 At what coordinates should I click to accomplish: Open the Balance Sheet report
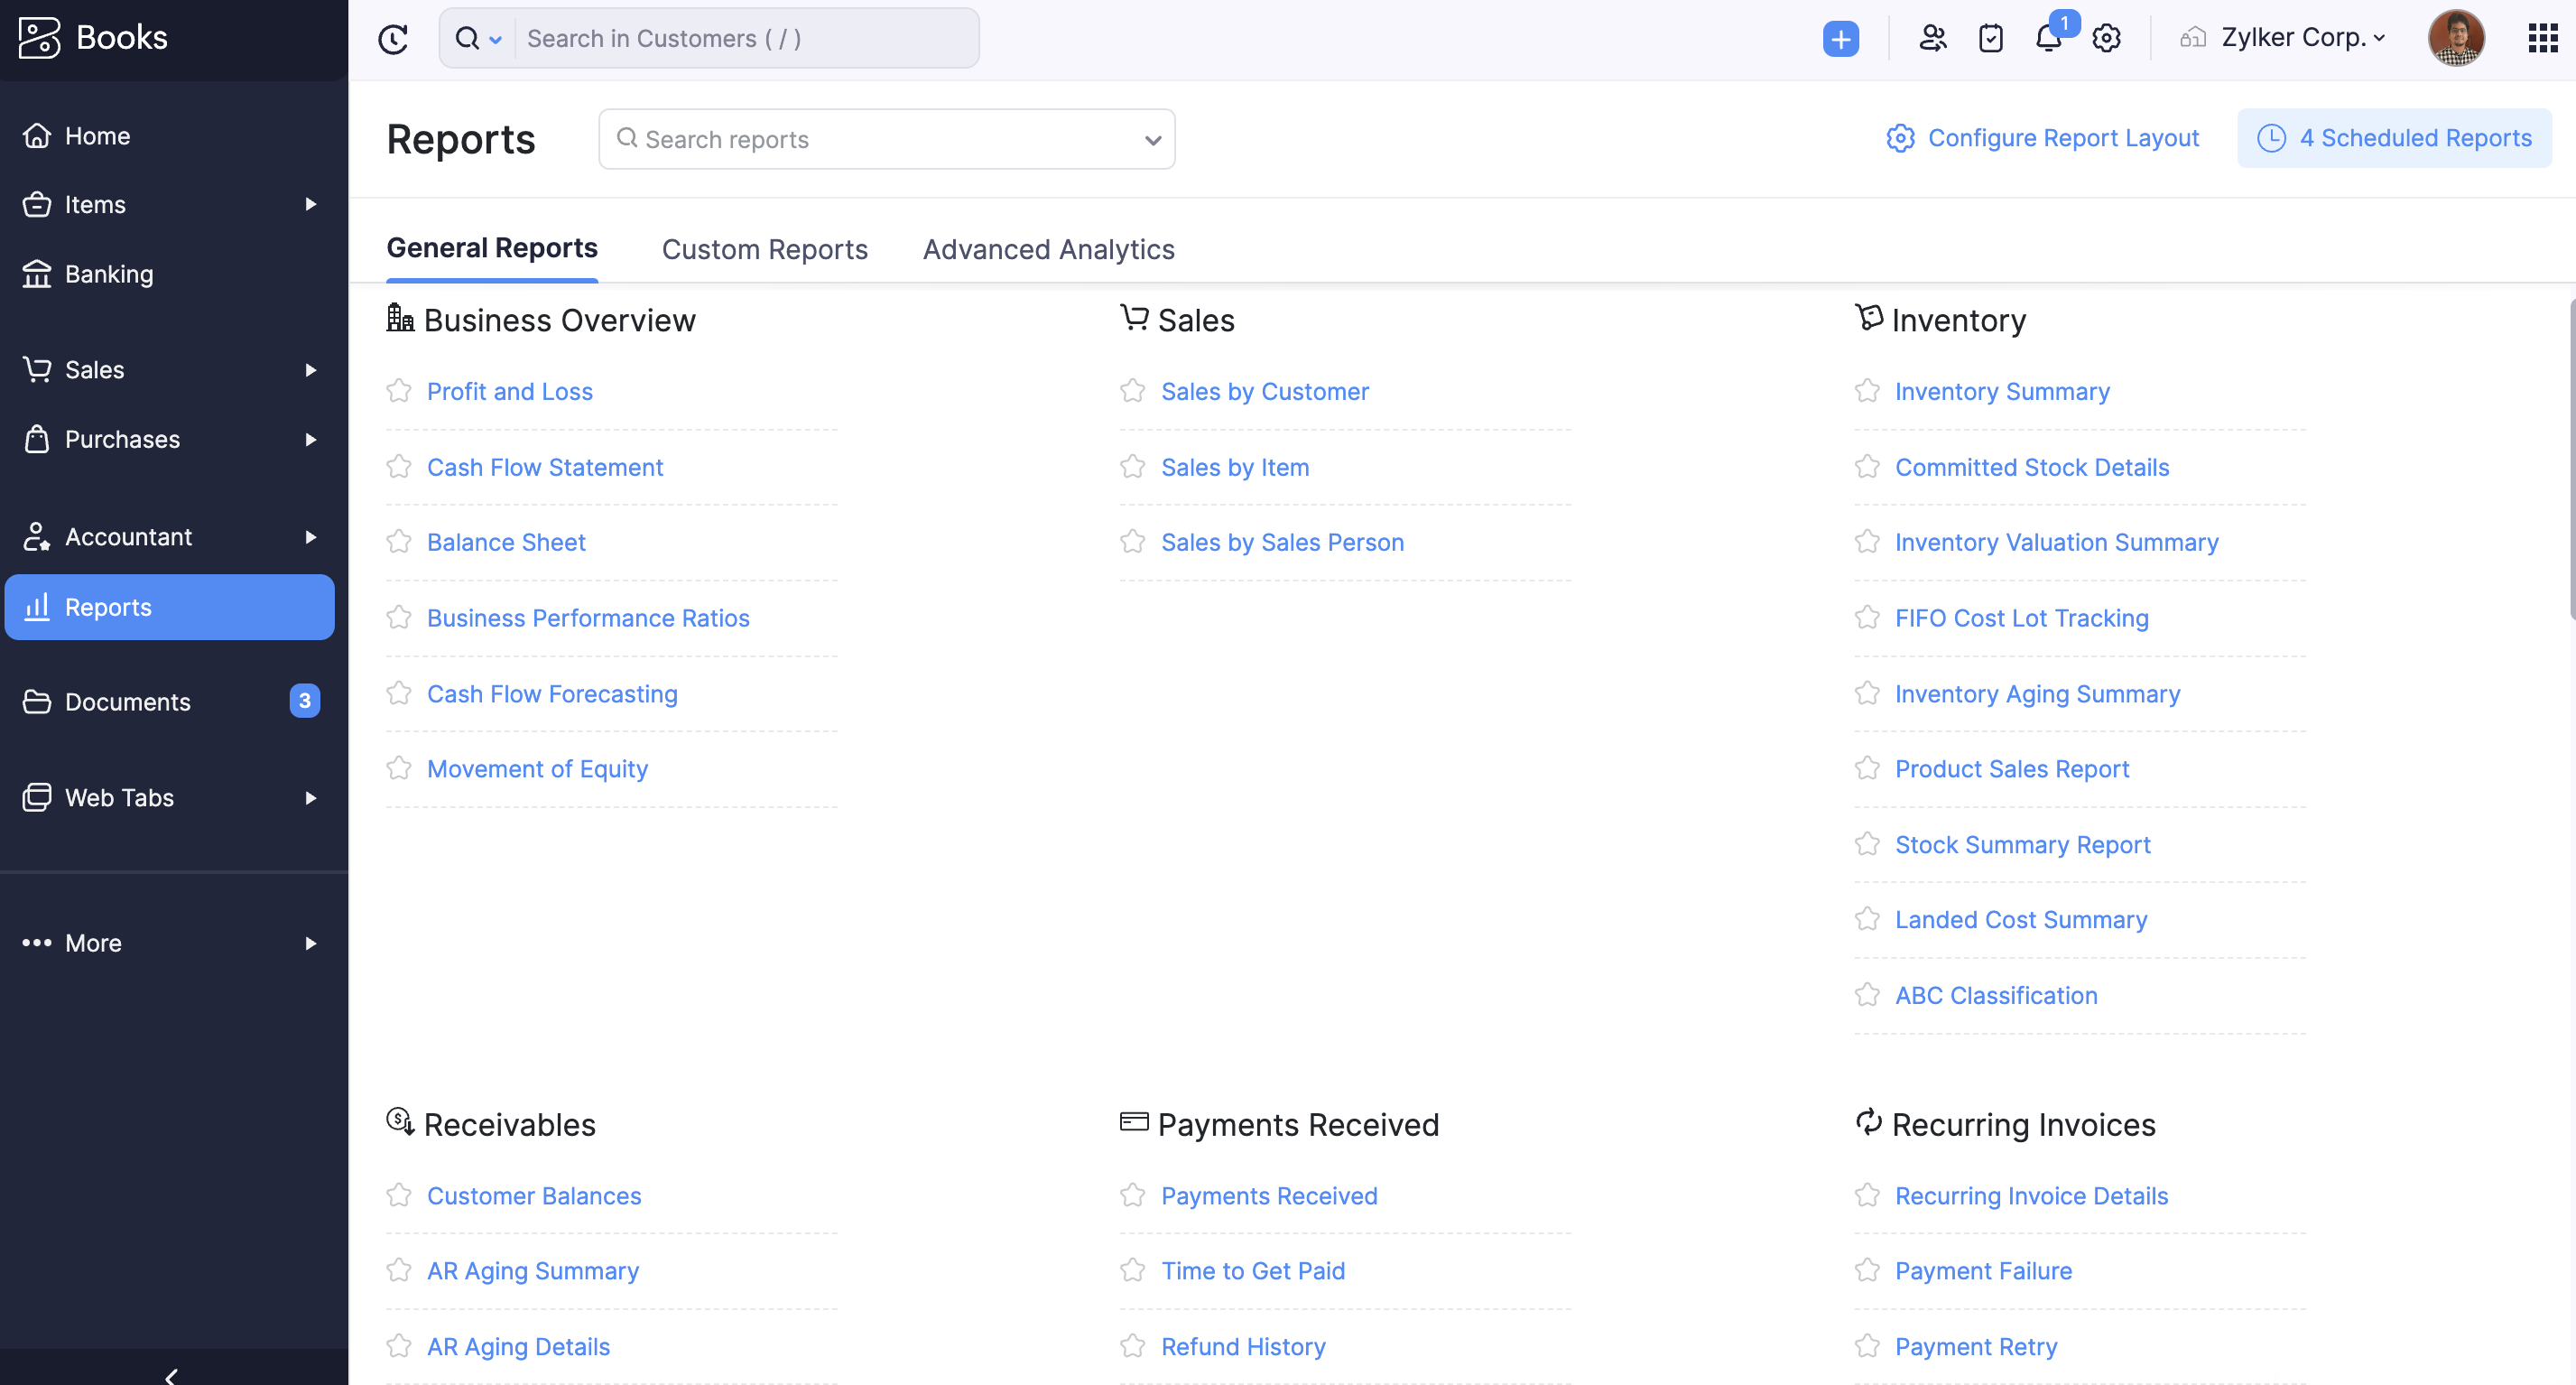[506, 543]
